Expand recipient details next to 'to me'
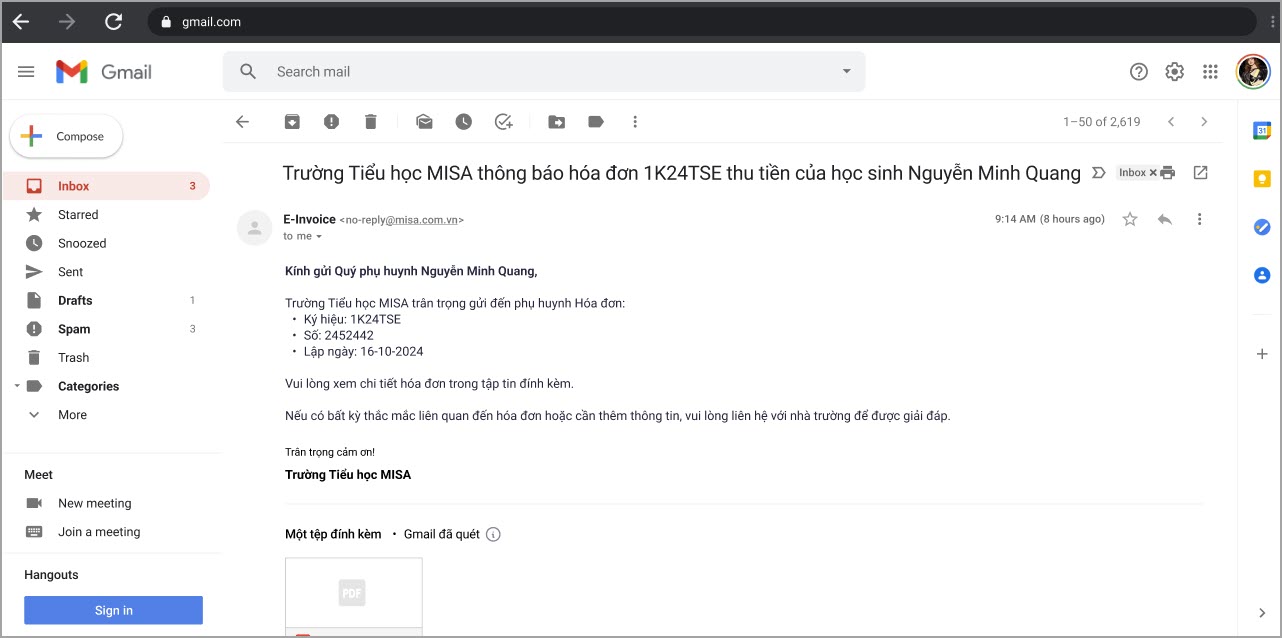This screenshot has height=638, width=1282. pyautogui.click(x=320, y=237)
